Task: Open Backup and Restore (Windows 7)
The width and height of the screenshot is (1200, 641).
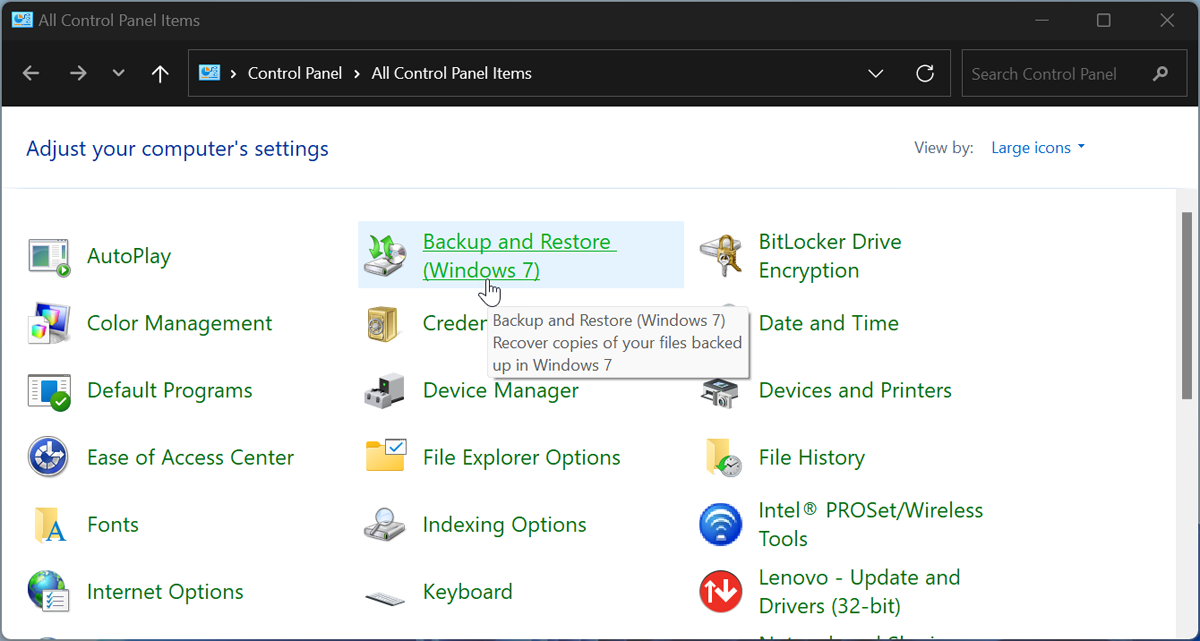Action: click(518, 241)
